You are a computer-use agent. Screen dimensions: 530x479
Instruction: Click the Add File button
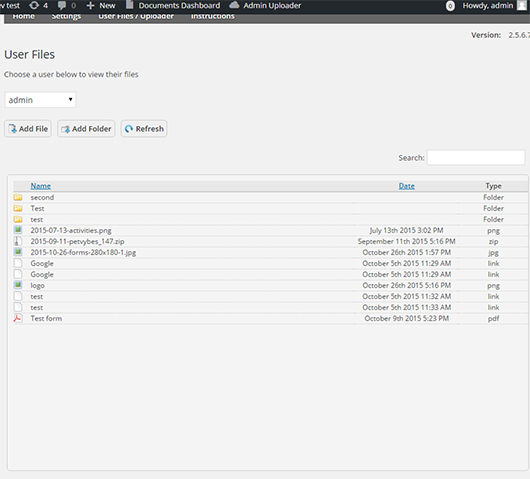pyautogui.click(x=28, y=129)
